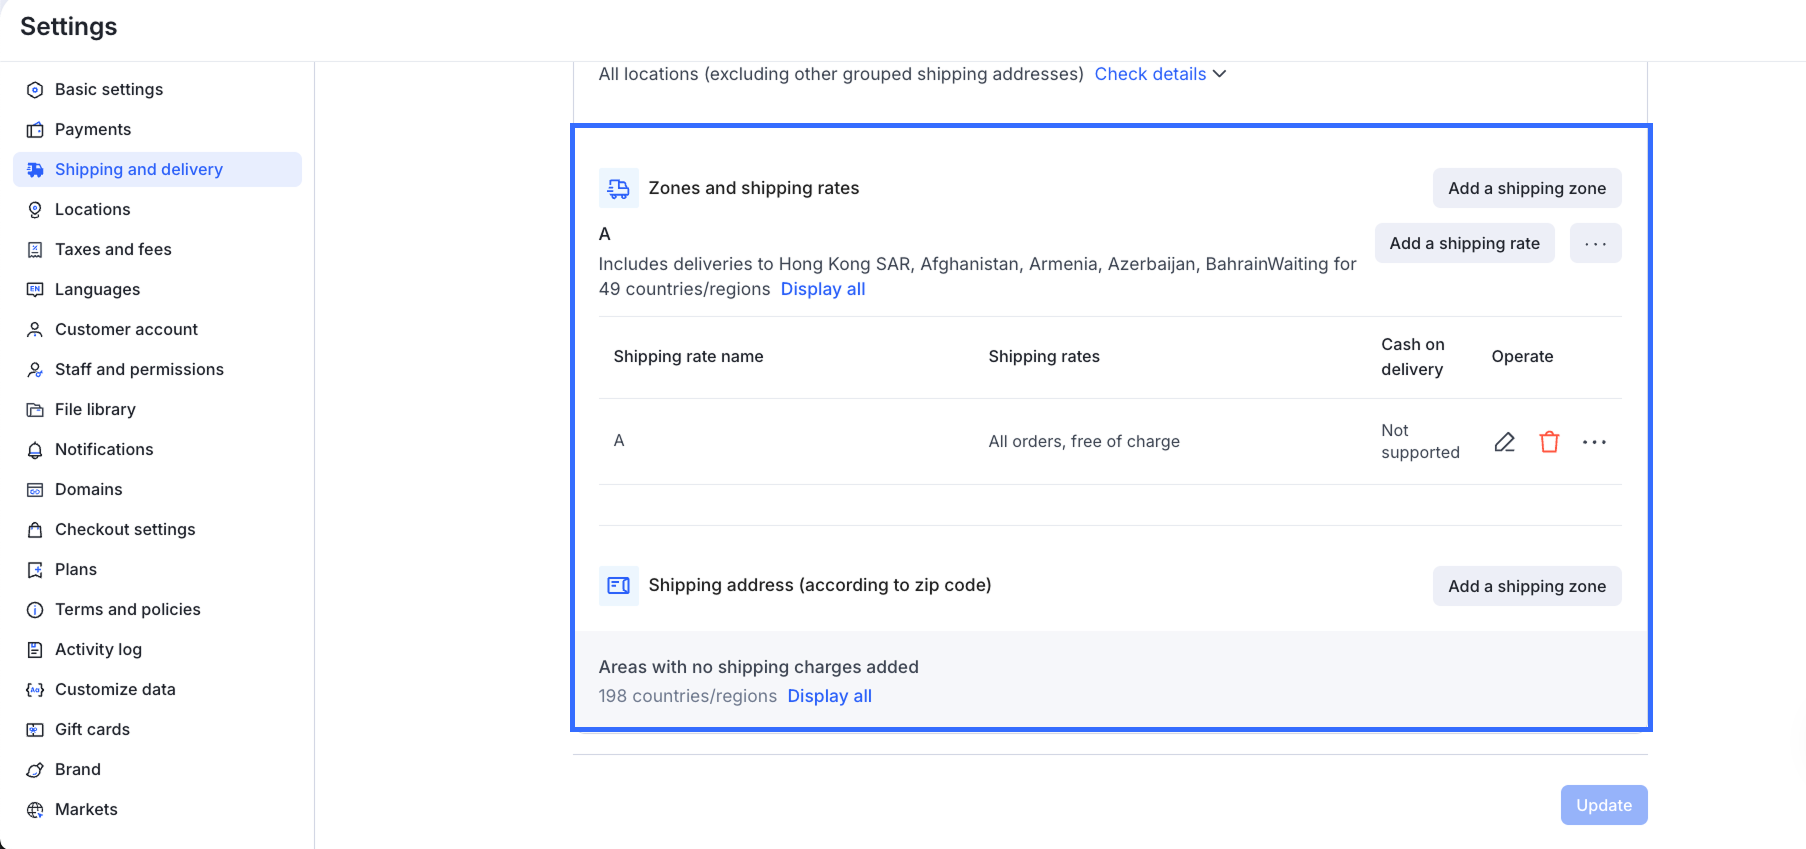This screenshot has width=1806, height=849.
Task: Click the Markets globe icon in sidebar
Action: [x=35, y=810]
